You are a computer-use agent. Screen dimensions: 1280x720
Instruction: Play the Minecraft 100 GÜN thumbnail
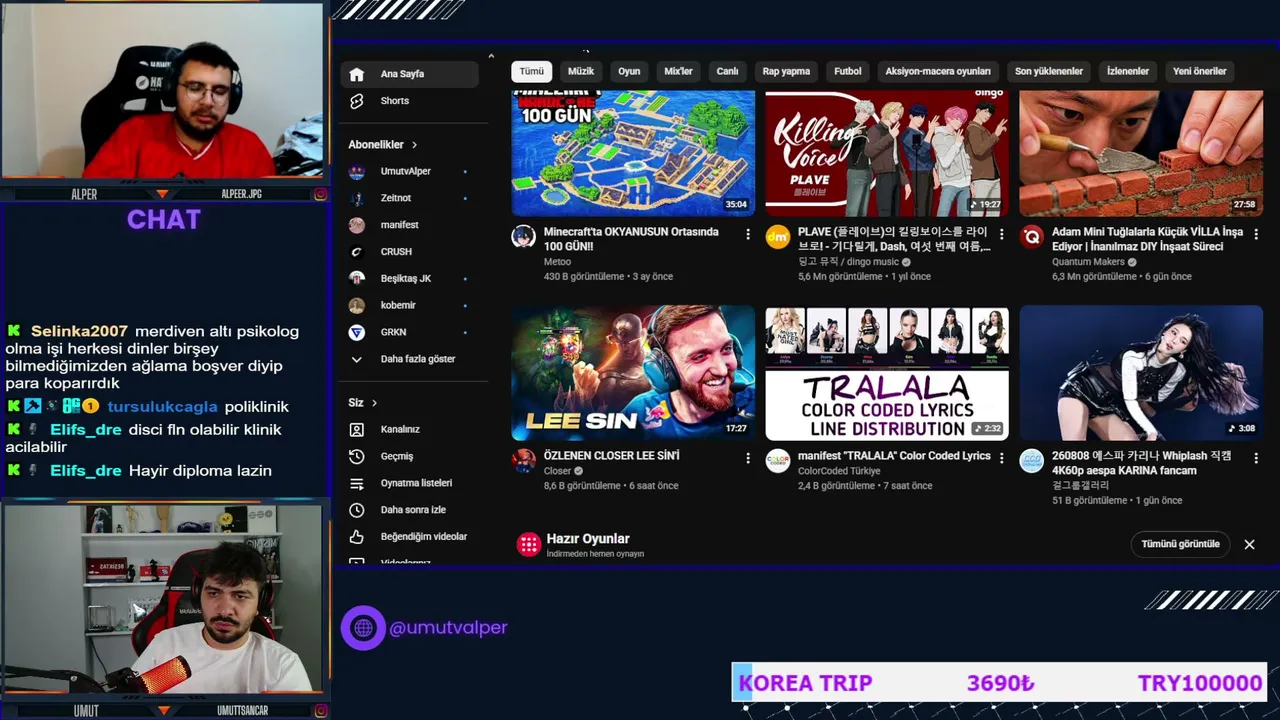coord(633,153)
